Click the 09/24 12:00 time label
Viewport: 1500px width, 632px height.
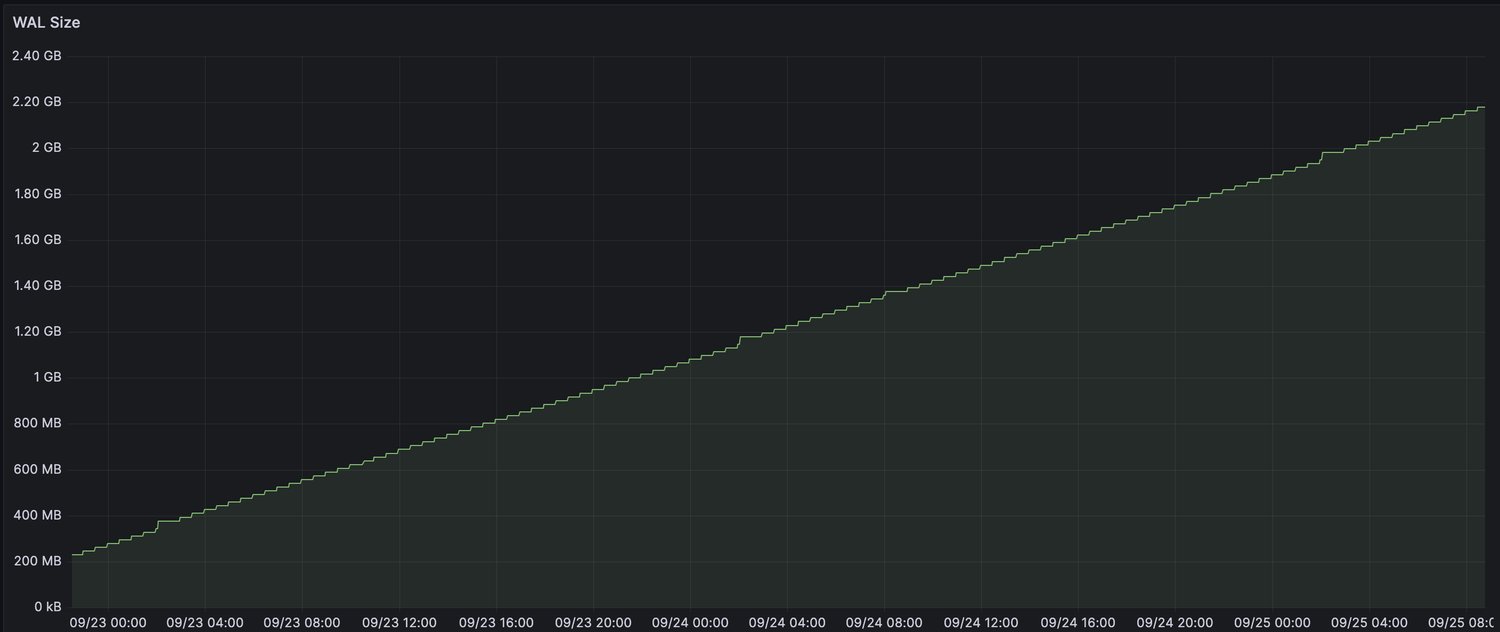[x=981, y=623]
